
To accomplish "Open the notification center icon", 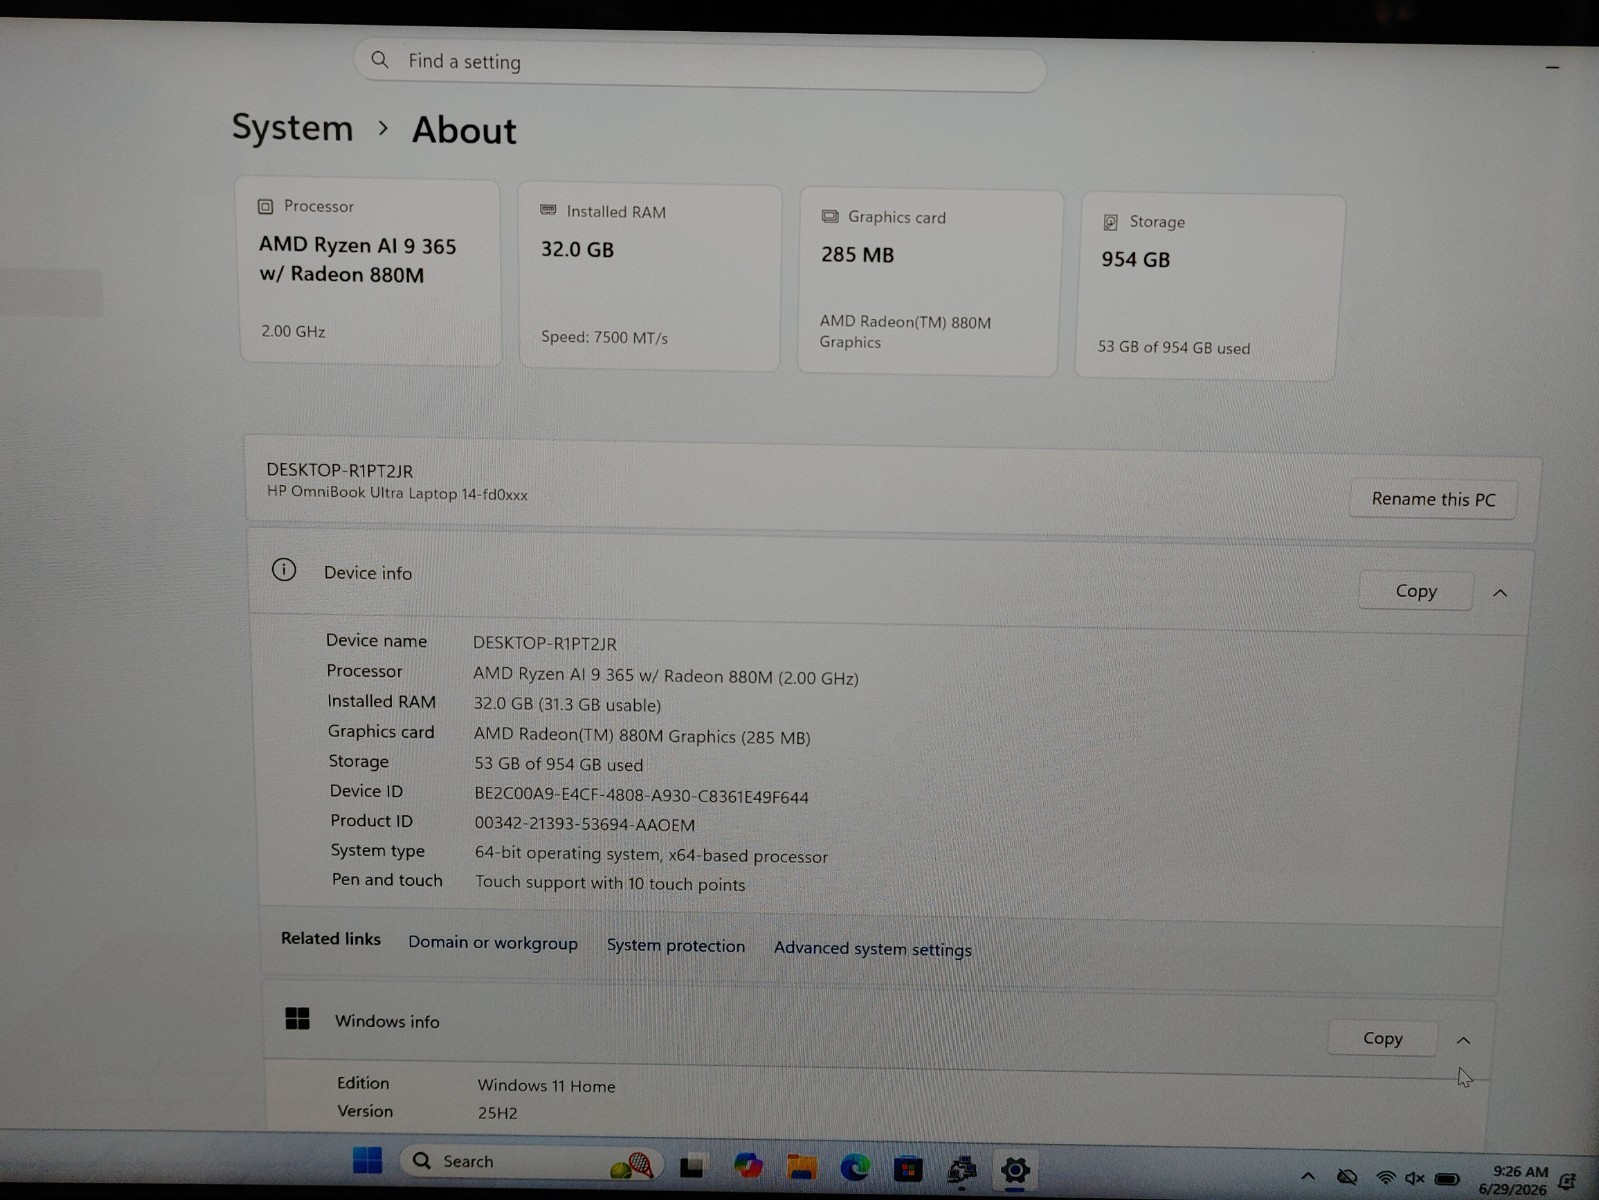I will 1567,1181.
